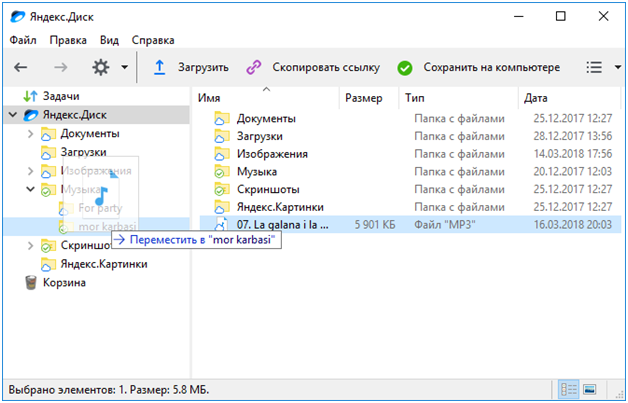Open Корзина trash in the sidebar

click(x=64, y=283)
